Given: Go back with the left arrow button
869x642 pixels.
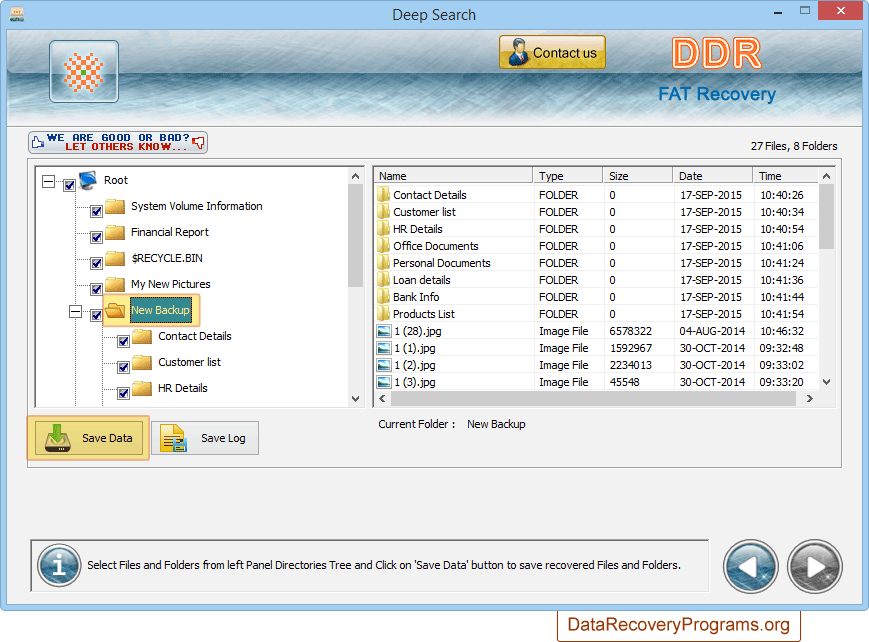Looking at the screenshot, I should [750, 567].
